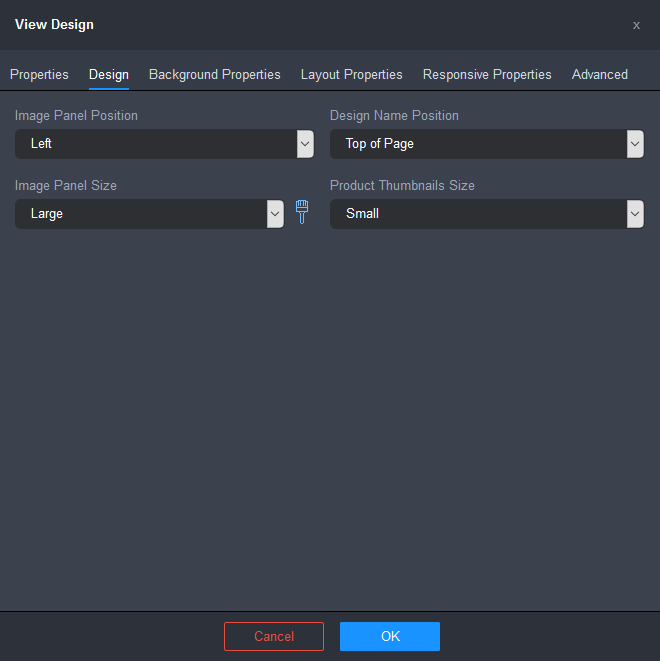This screenshot has width=660, height=661.
Task: Open the Design Name Position dropdown
Action: (x=487, y=144)
